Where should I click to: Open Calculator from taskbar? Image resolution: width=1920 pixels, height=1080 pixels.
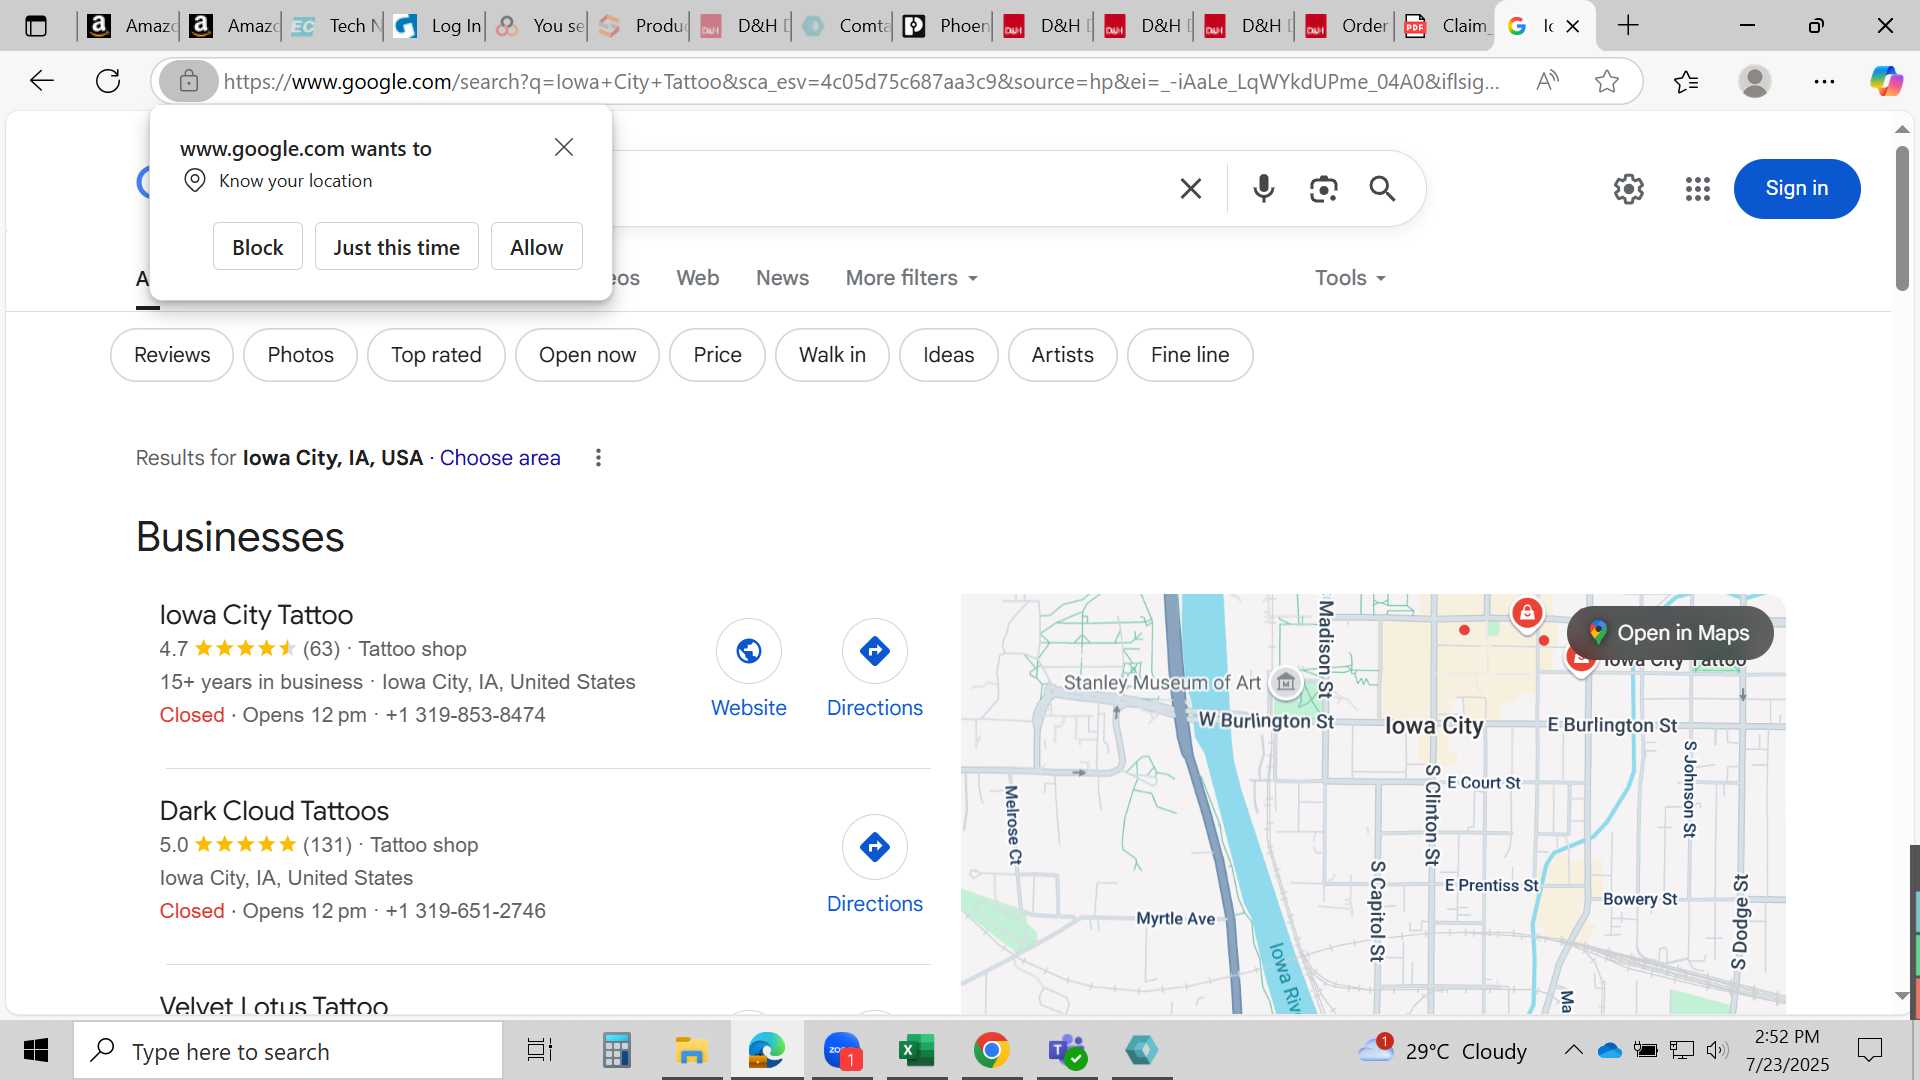[x=616, y=1050]
